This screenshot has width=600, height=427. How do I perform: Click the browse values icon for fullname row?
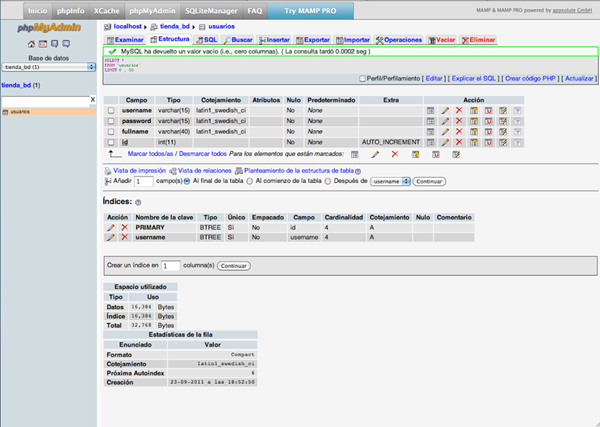pos(430,132)
